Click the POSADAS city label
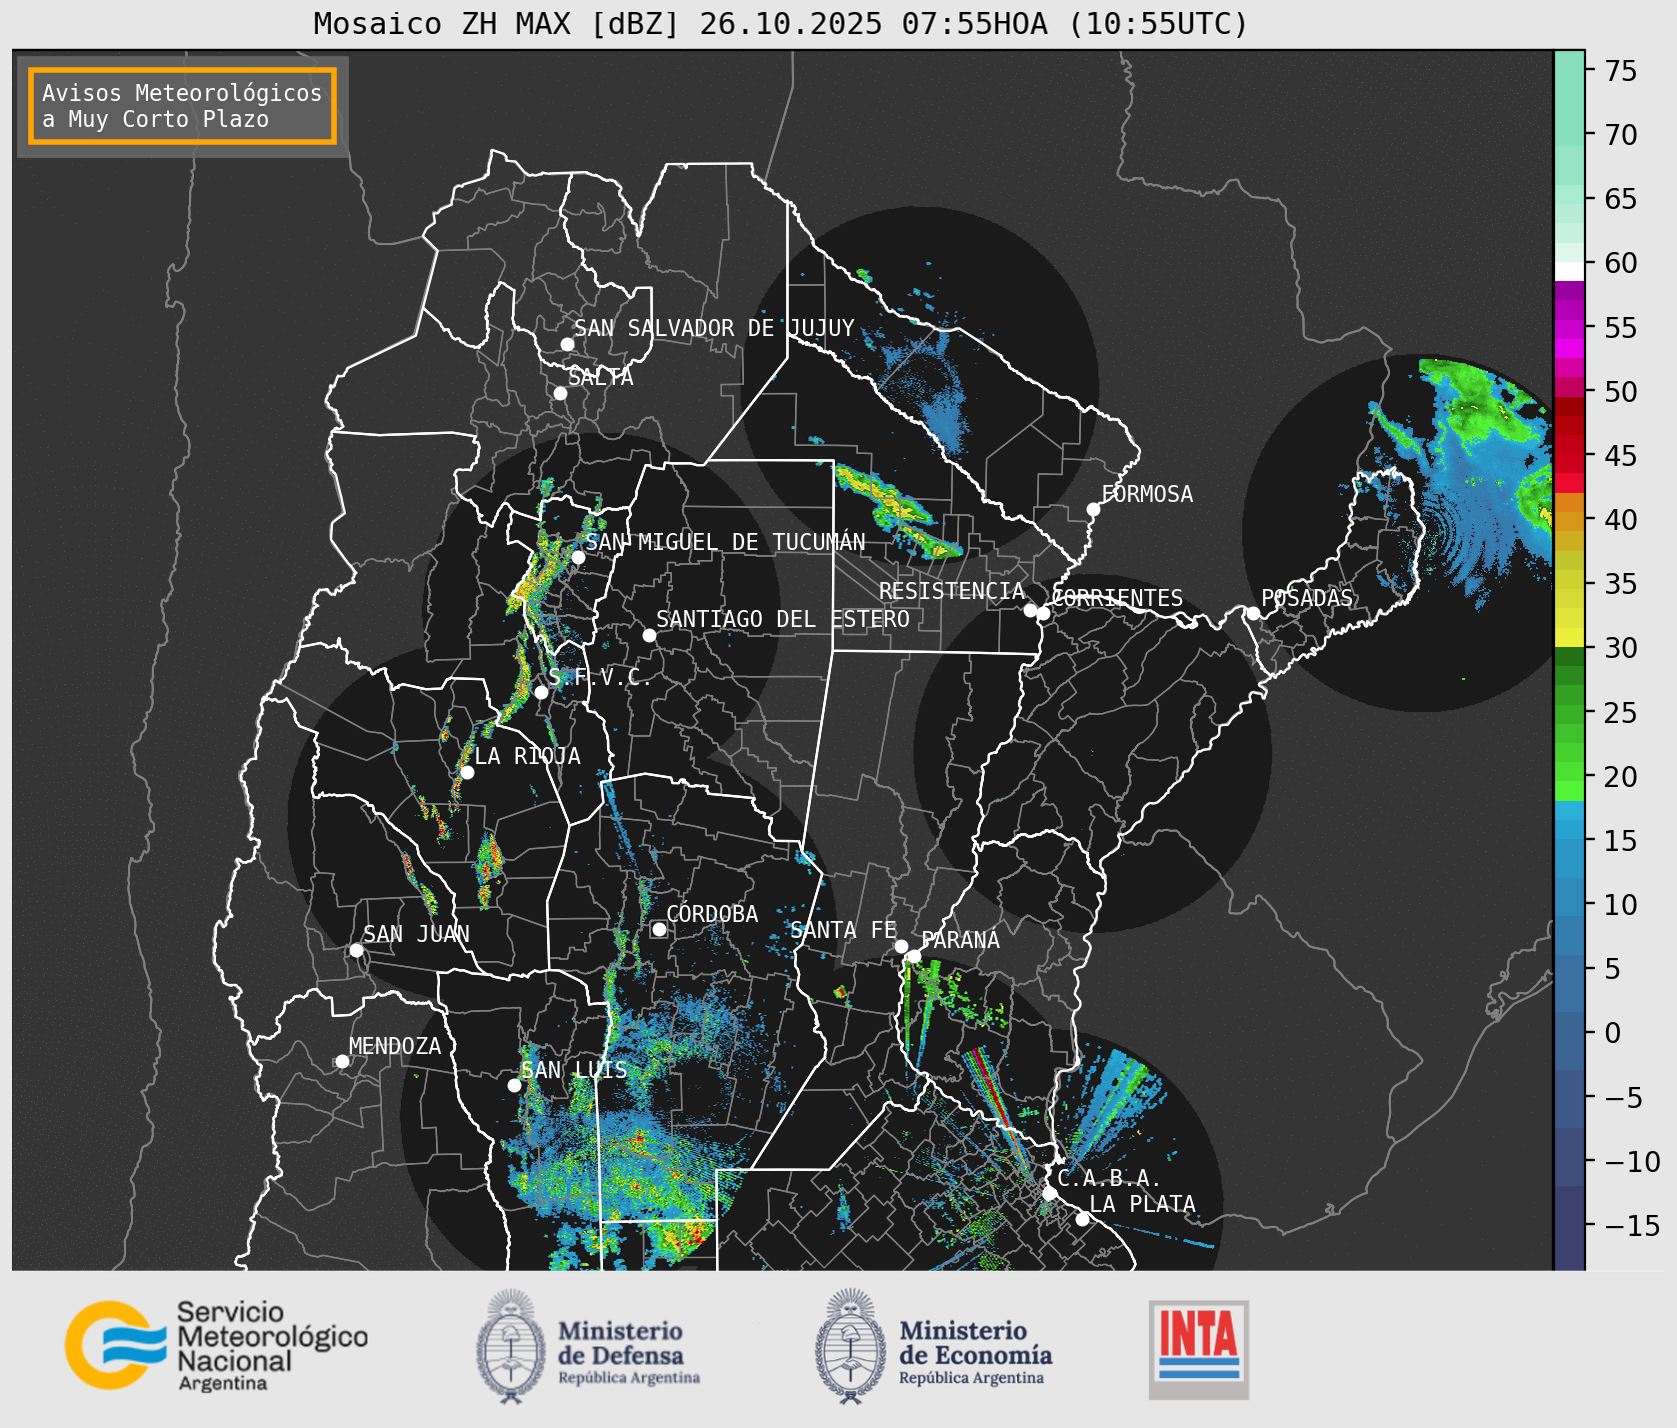1677x1428 pixels. point(1307,598)
